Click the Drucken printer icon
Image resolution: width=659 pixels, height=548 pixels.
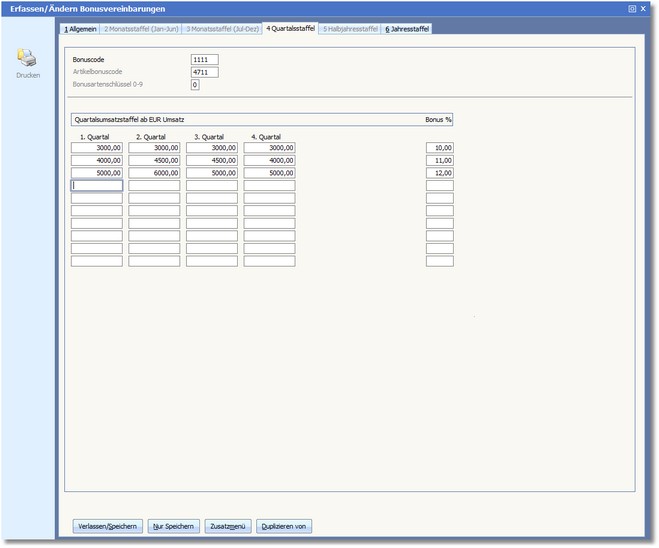(x=28, y=58)
